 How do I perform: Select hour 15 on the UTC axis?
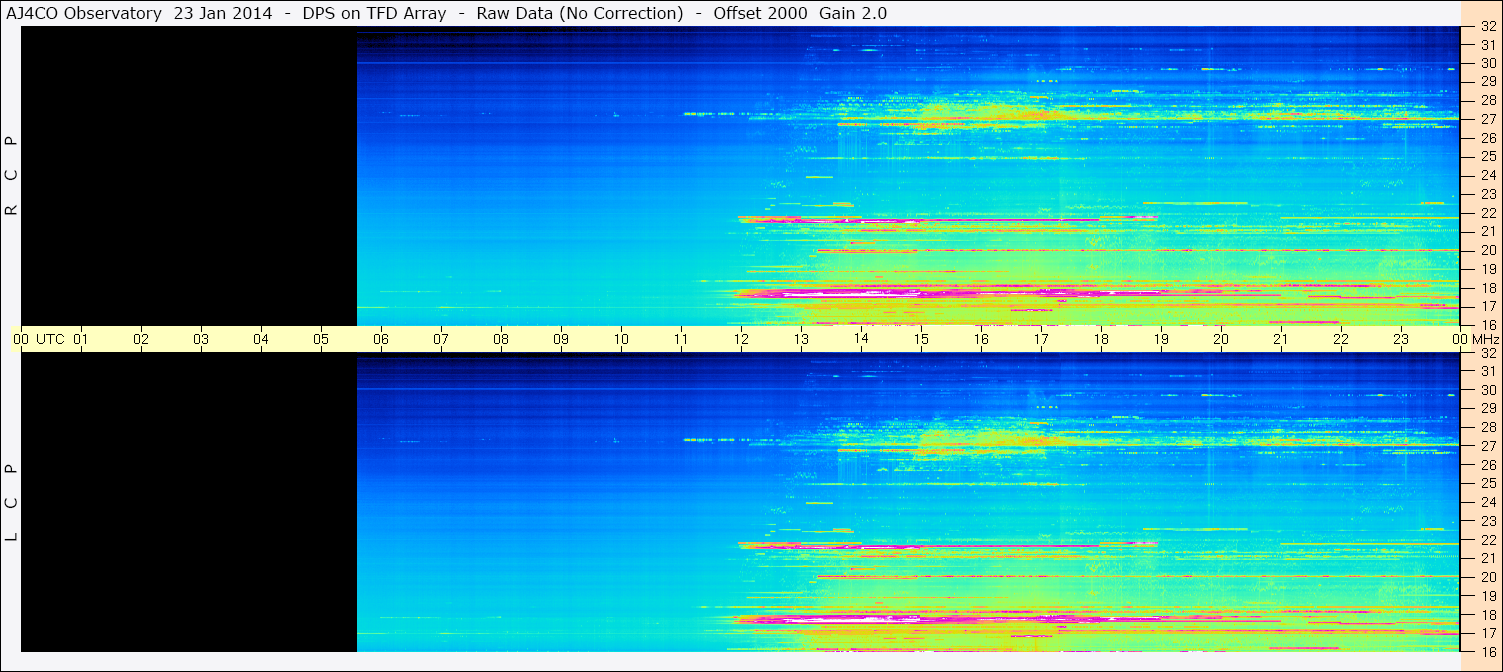pos(921,339)
